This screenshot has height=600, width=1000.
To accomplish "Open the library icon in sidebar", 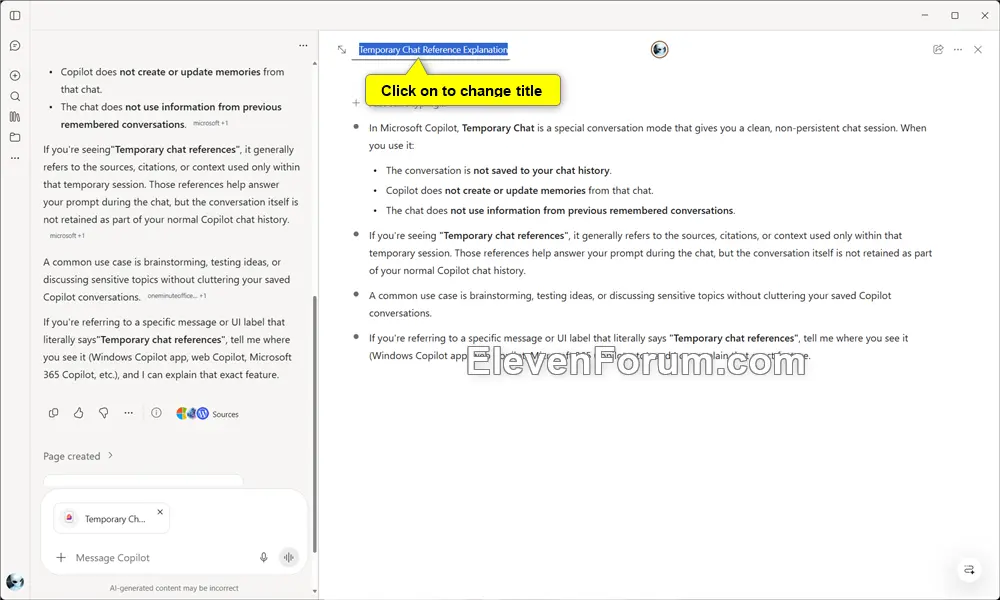I will click(x=15, y=117).
